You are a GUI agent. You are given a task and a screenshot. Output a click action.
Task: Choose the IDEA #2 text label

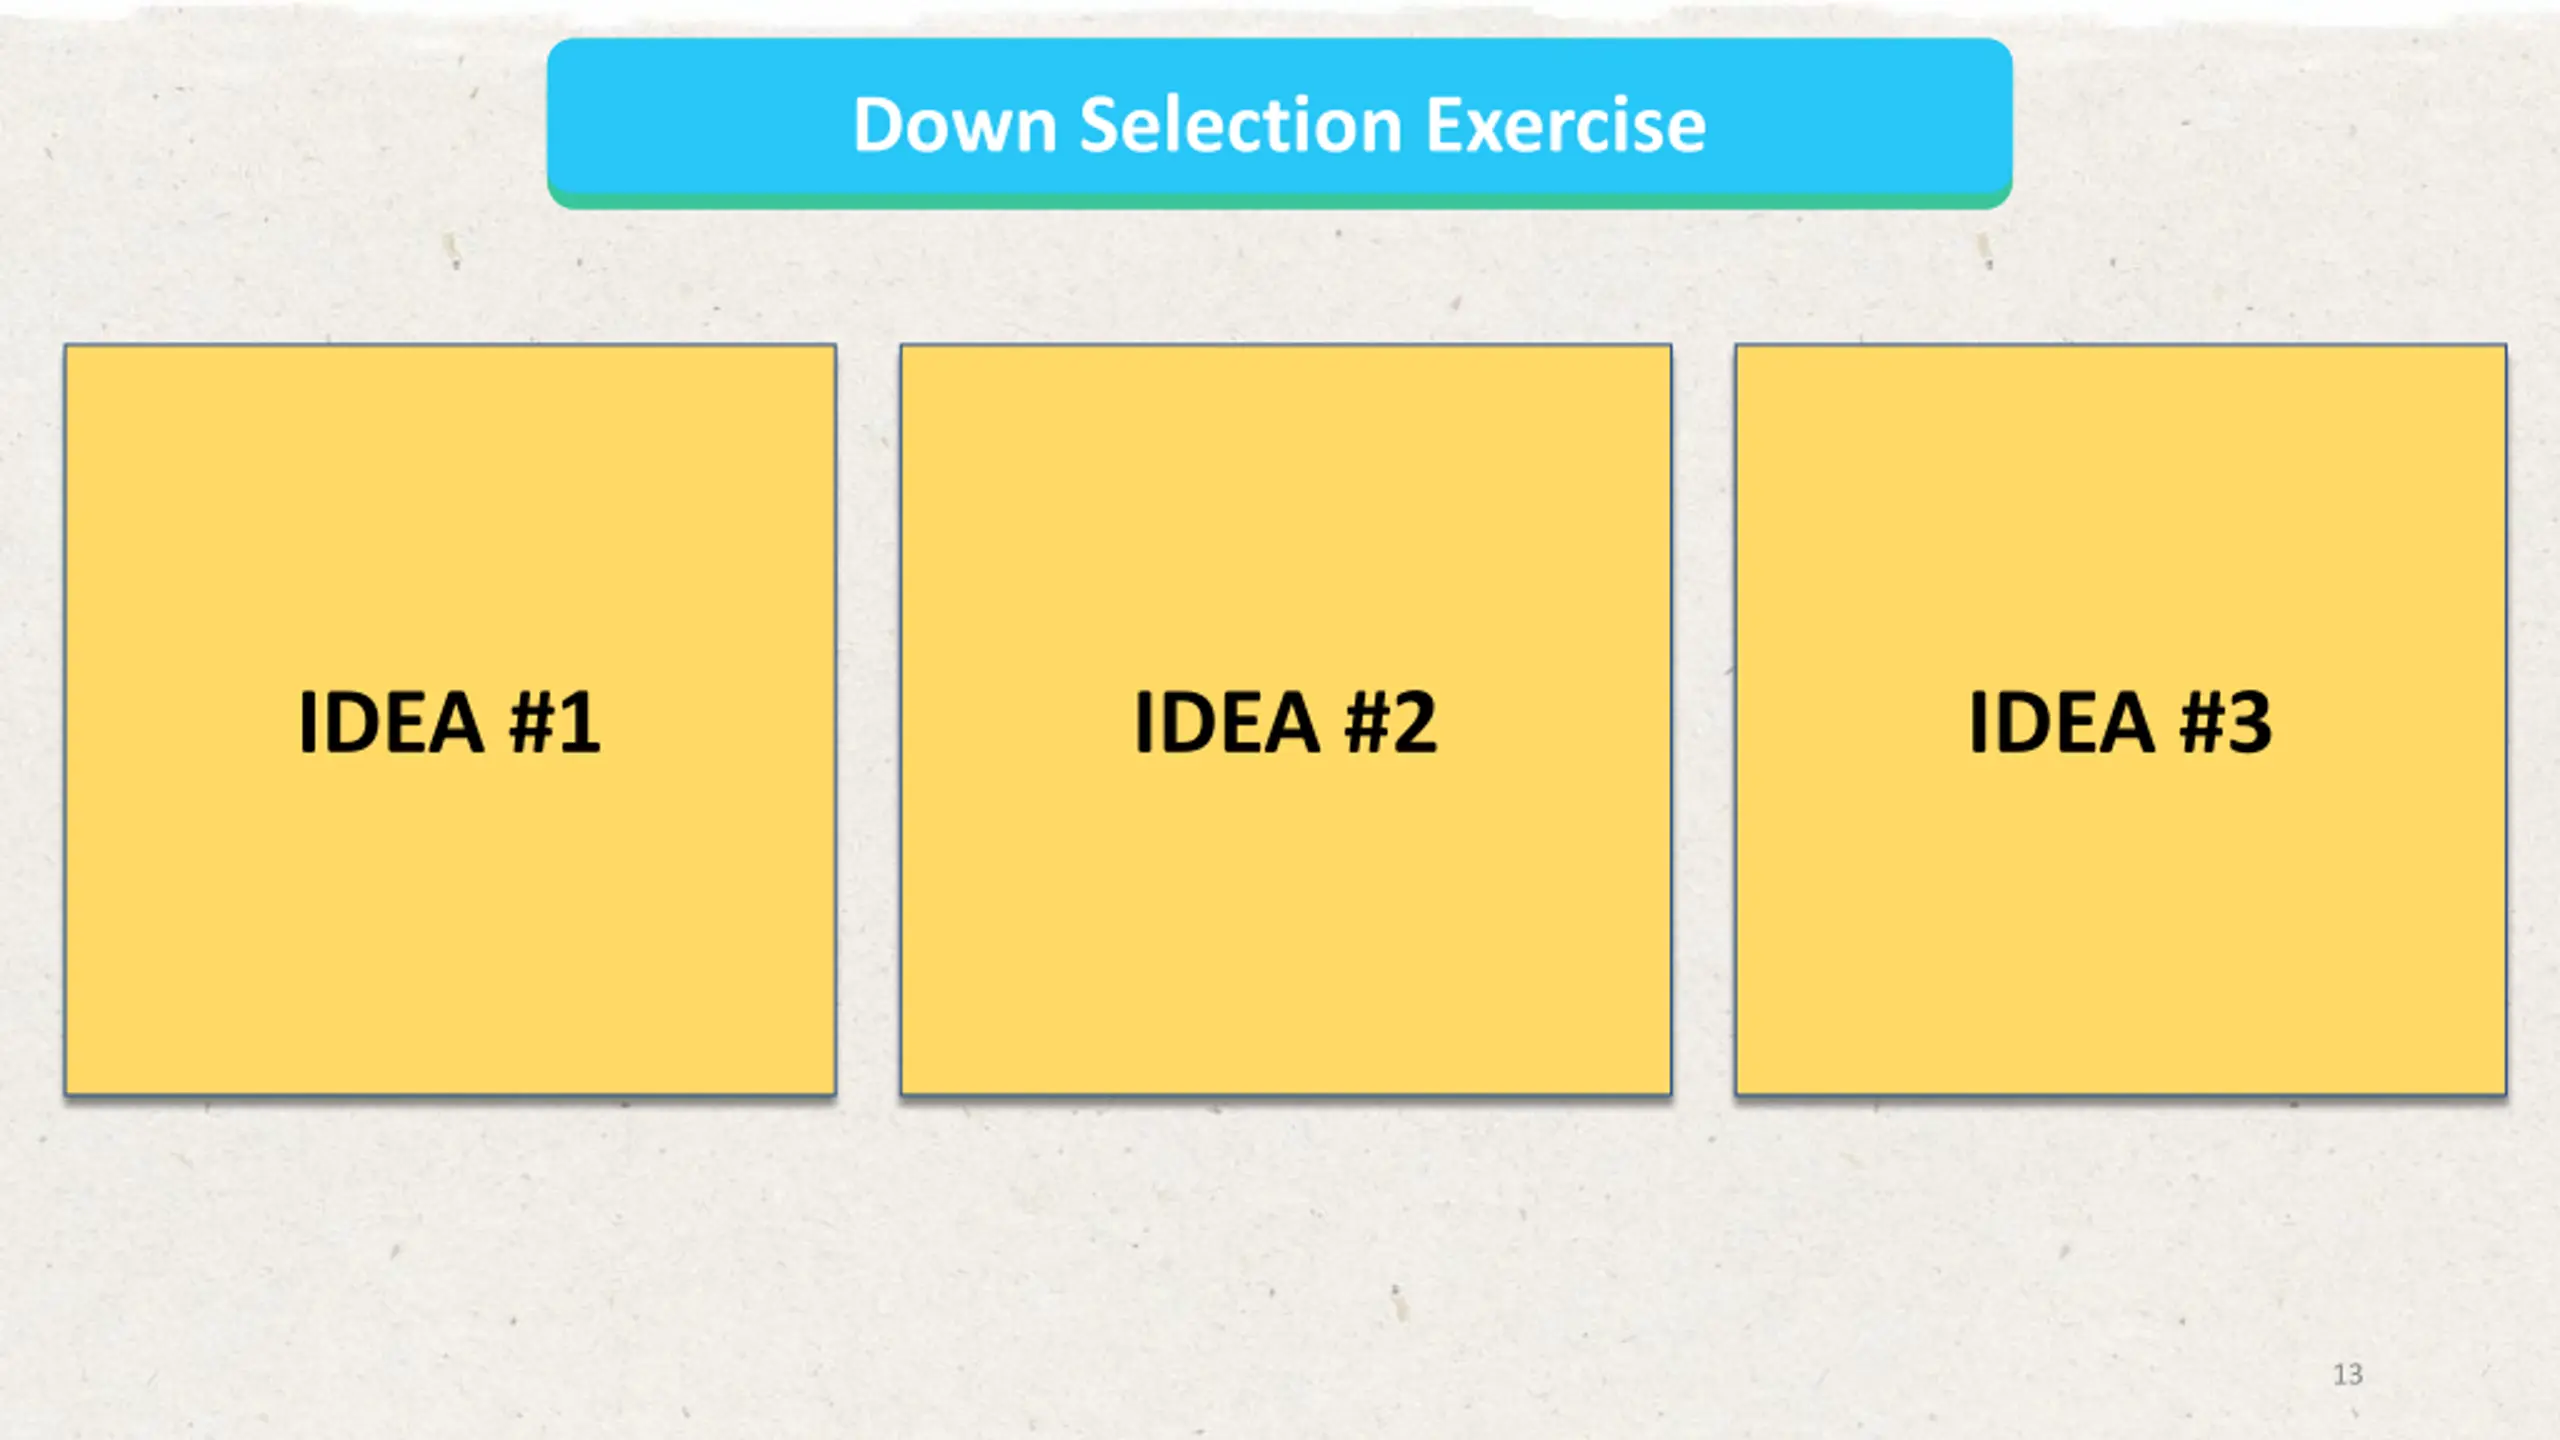point(1285,722)
